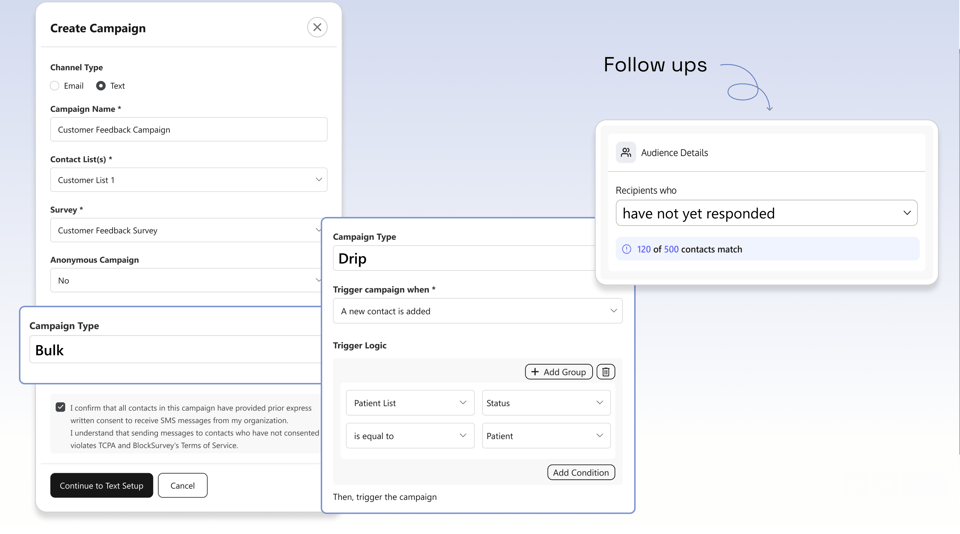
Task: Select the Email channel type
Action: 55,86
